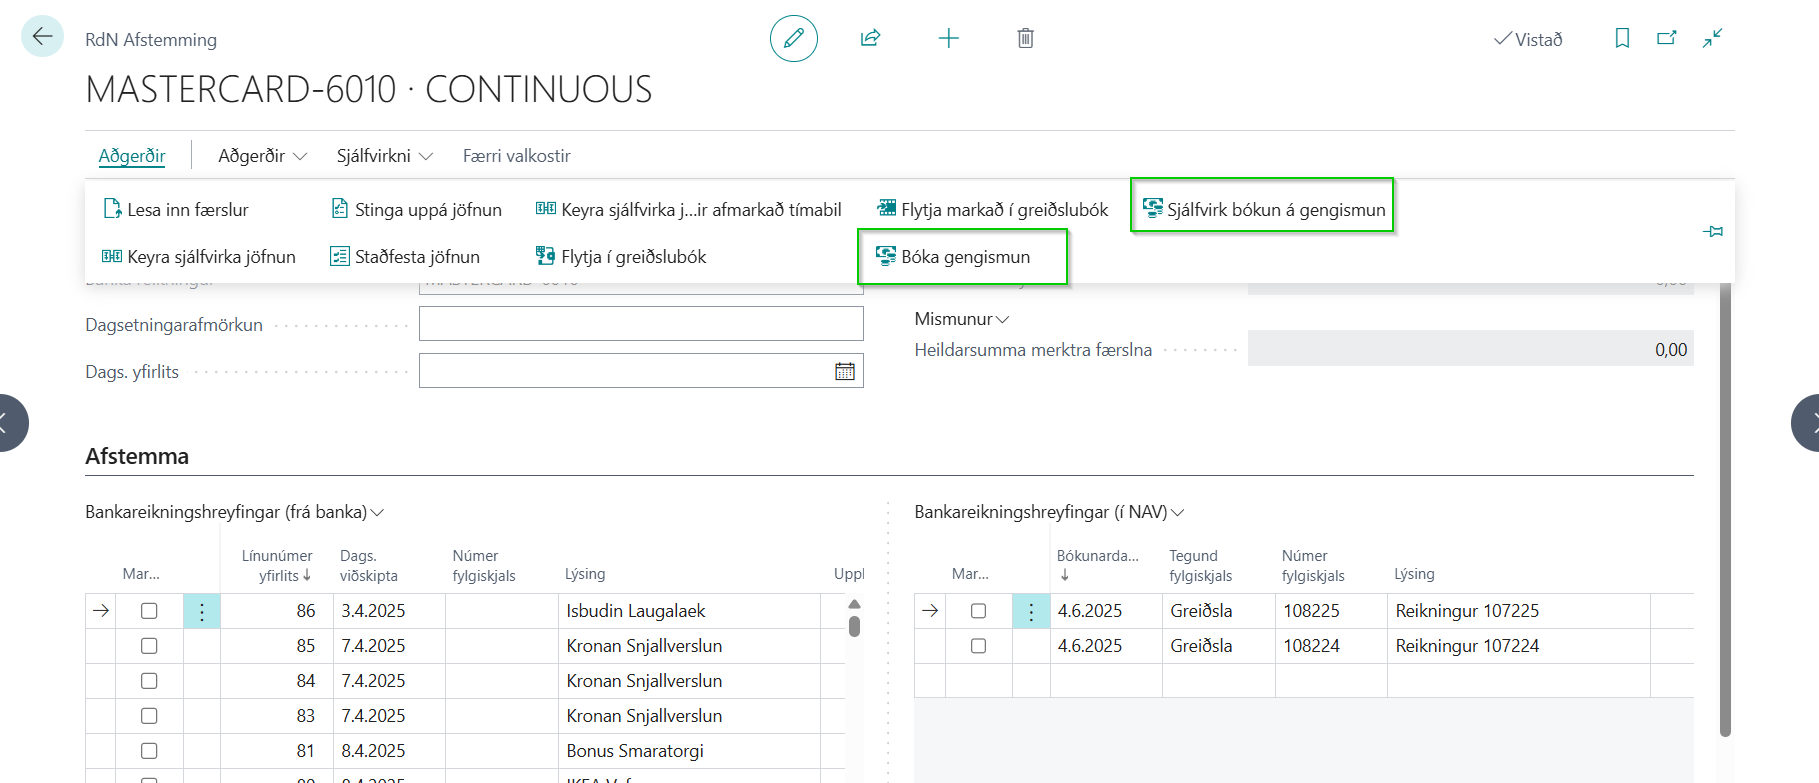
Task: Tick checkbox for line number 84
Action: point(149,681)
